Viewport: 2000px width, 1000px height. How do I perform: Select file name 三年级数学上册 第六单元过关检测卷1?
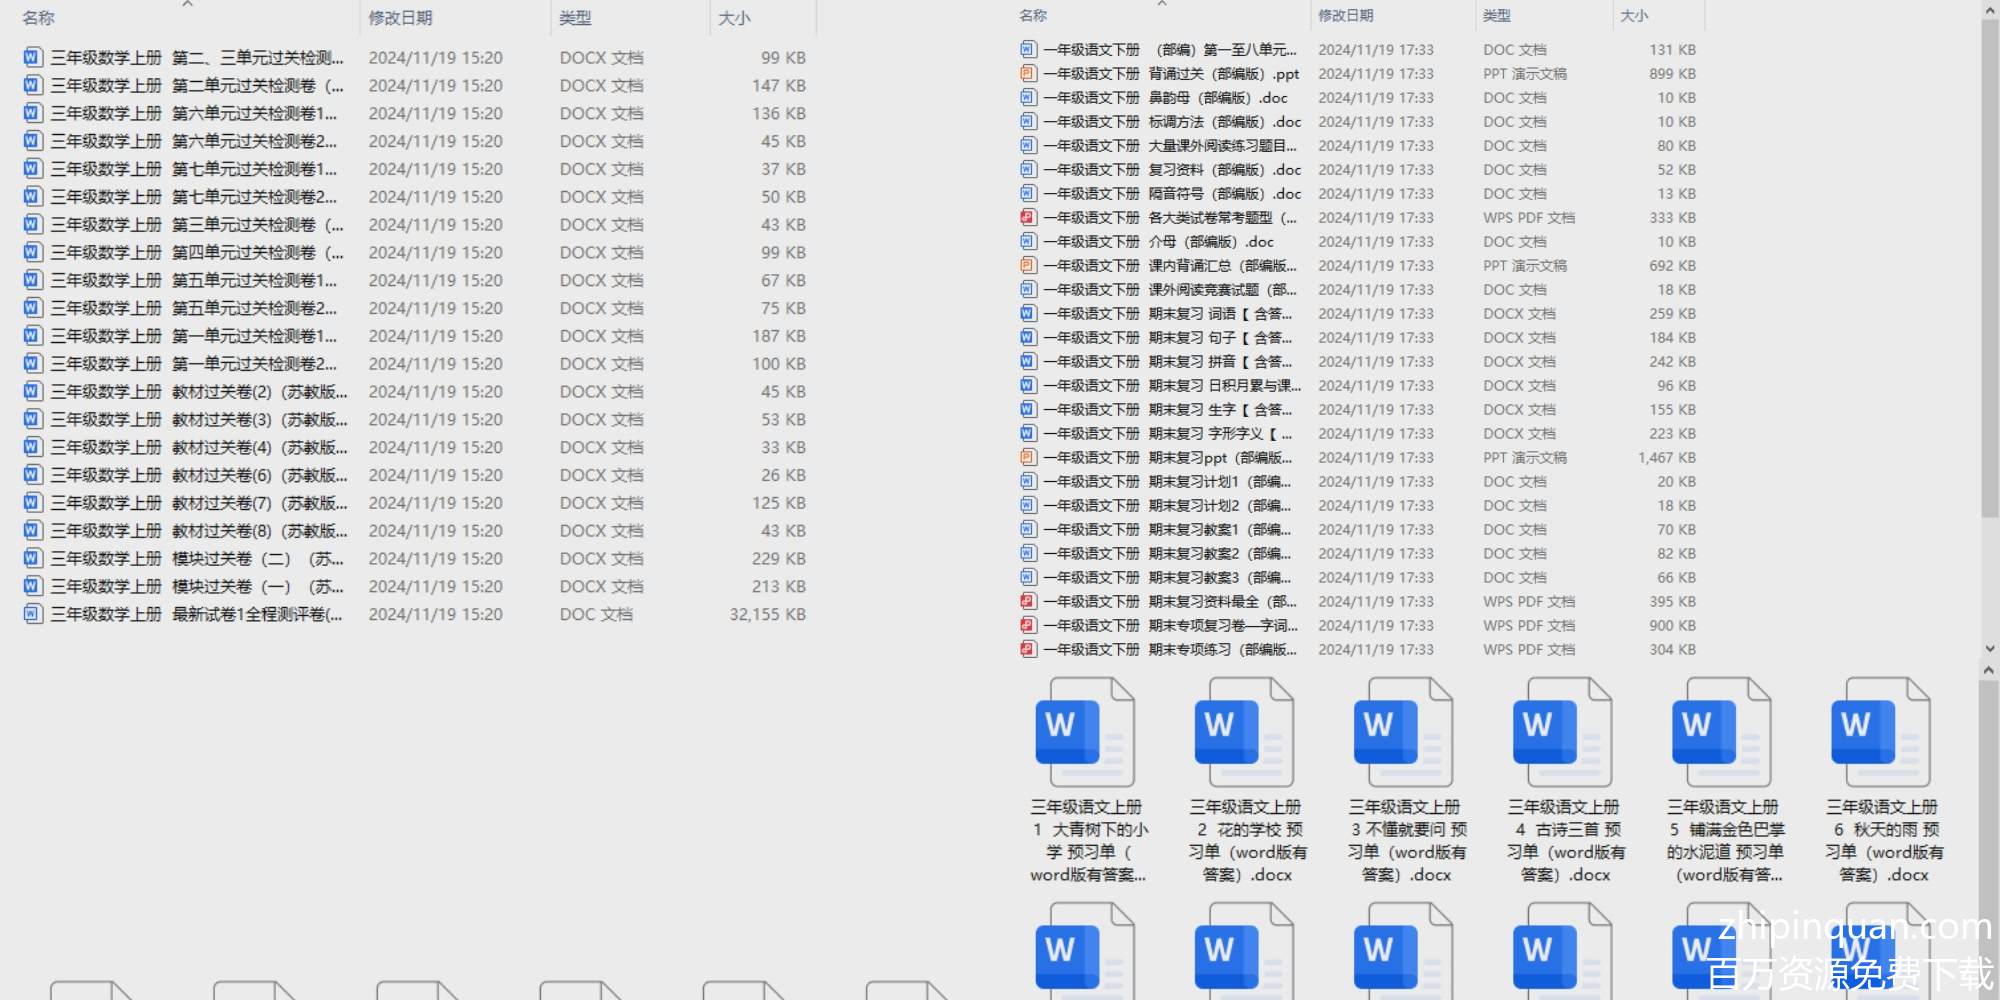tap(194, 113)
